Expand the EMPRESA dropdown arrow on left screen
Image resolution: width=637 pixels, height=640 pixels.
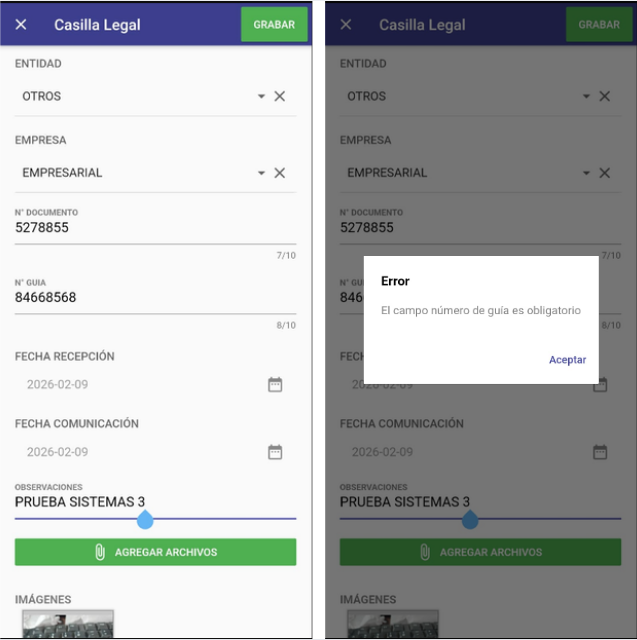point(261,173)
